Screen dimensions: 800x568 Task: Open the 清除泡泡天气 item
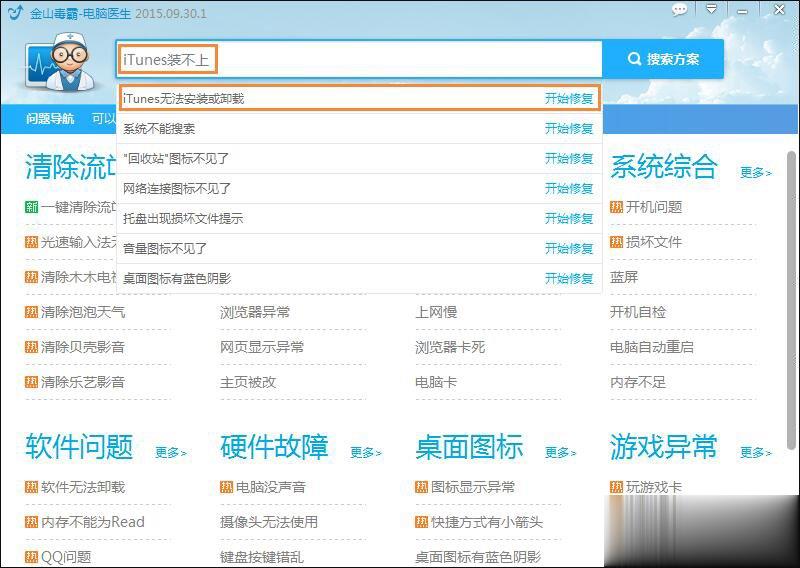pyautogui.click(x=83, y=312)
